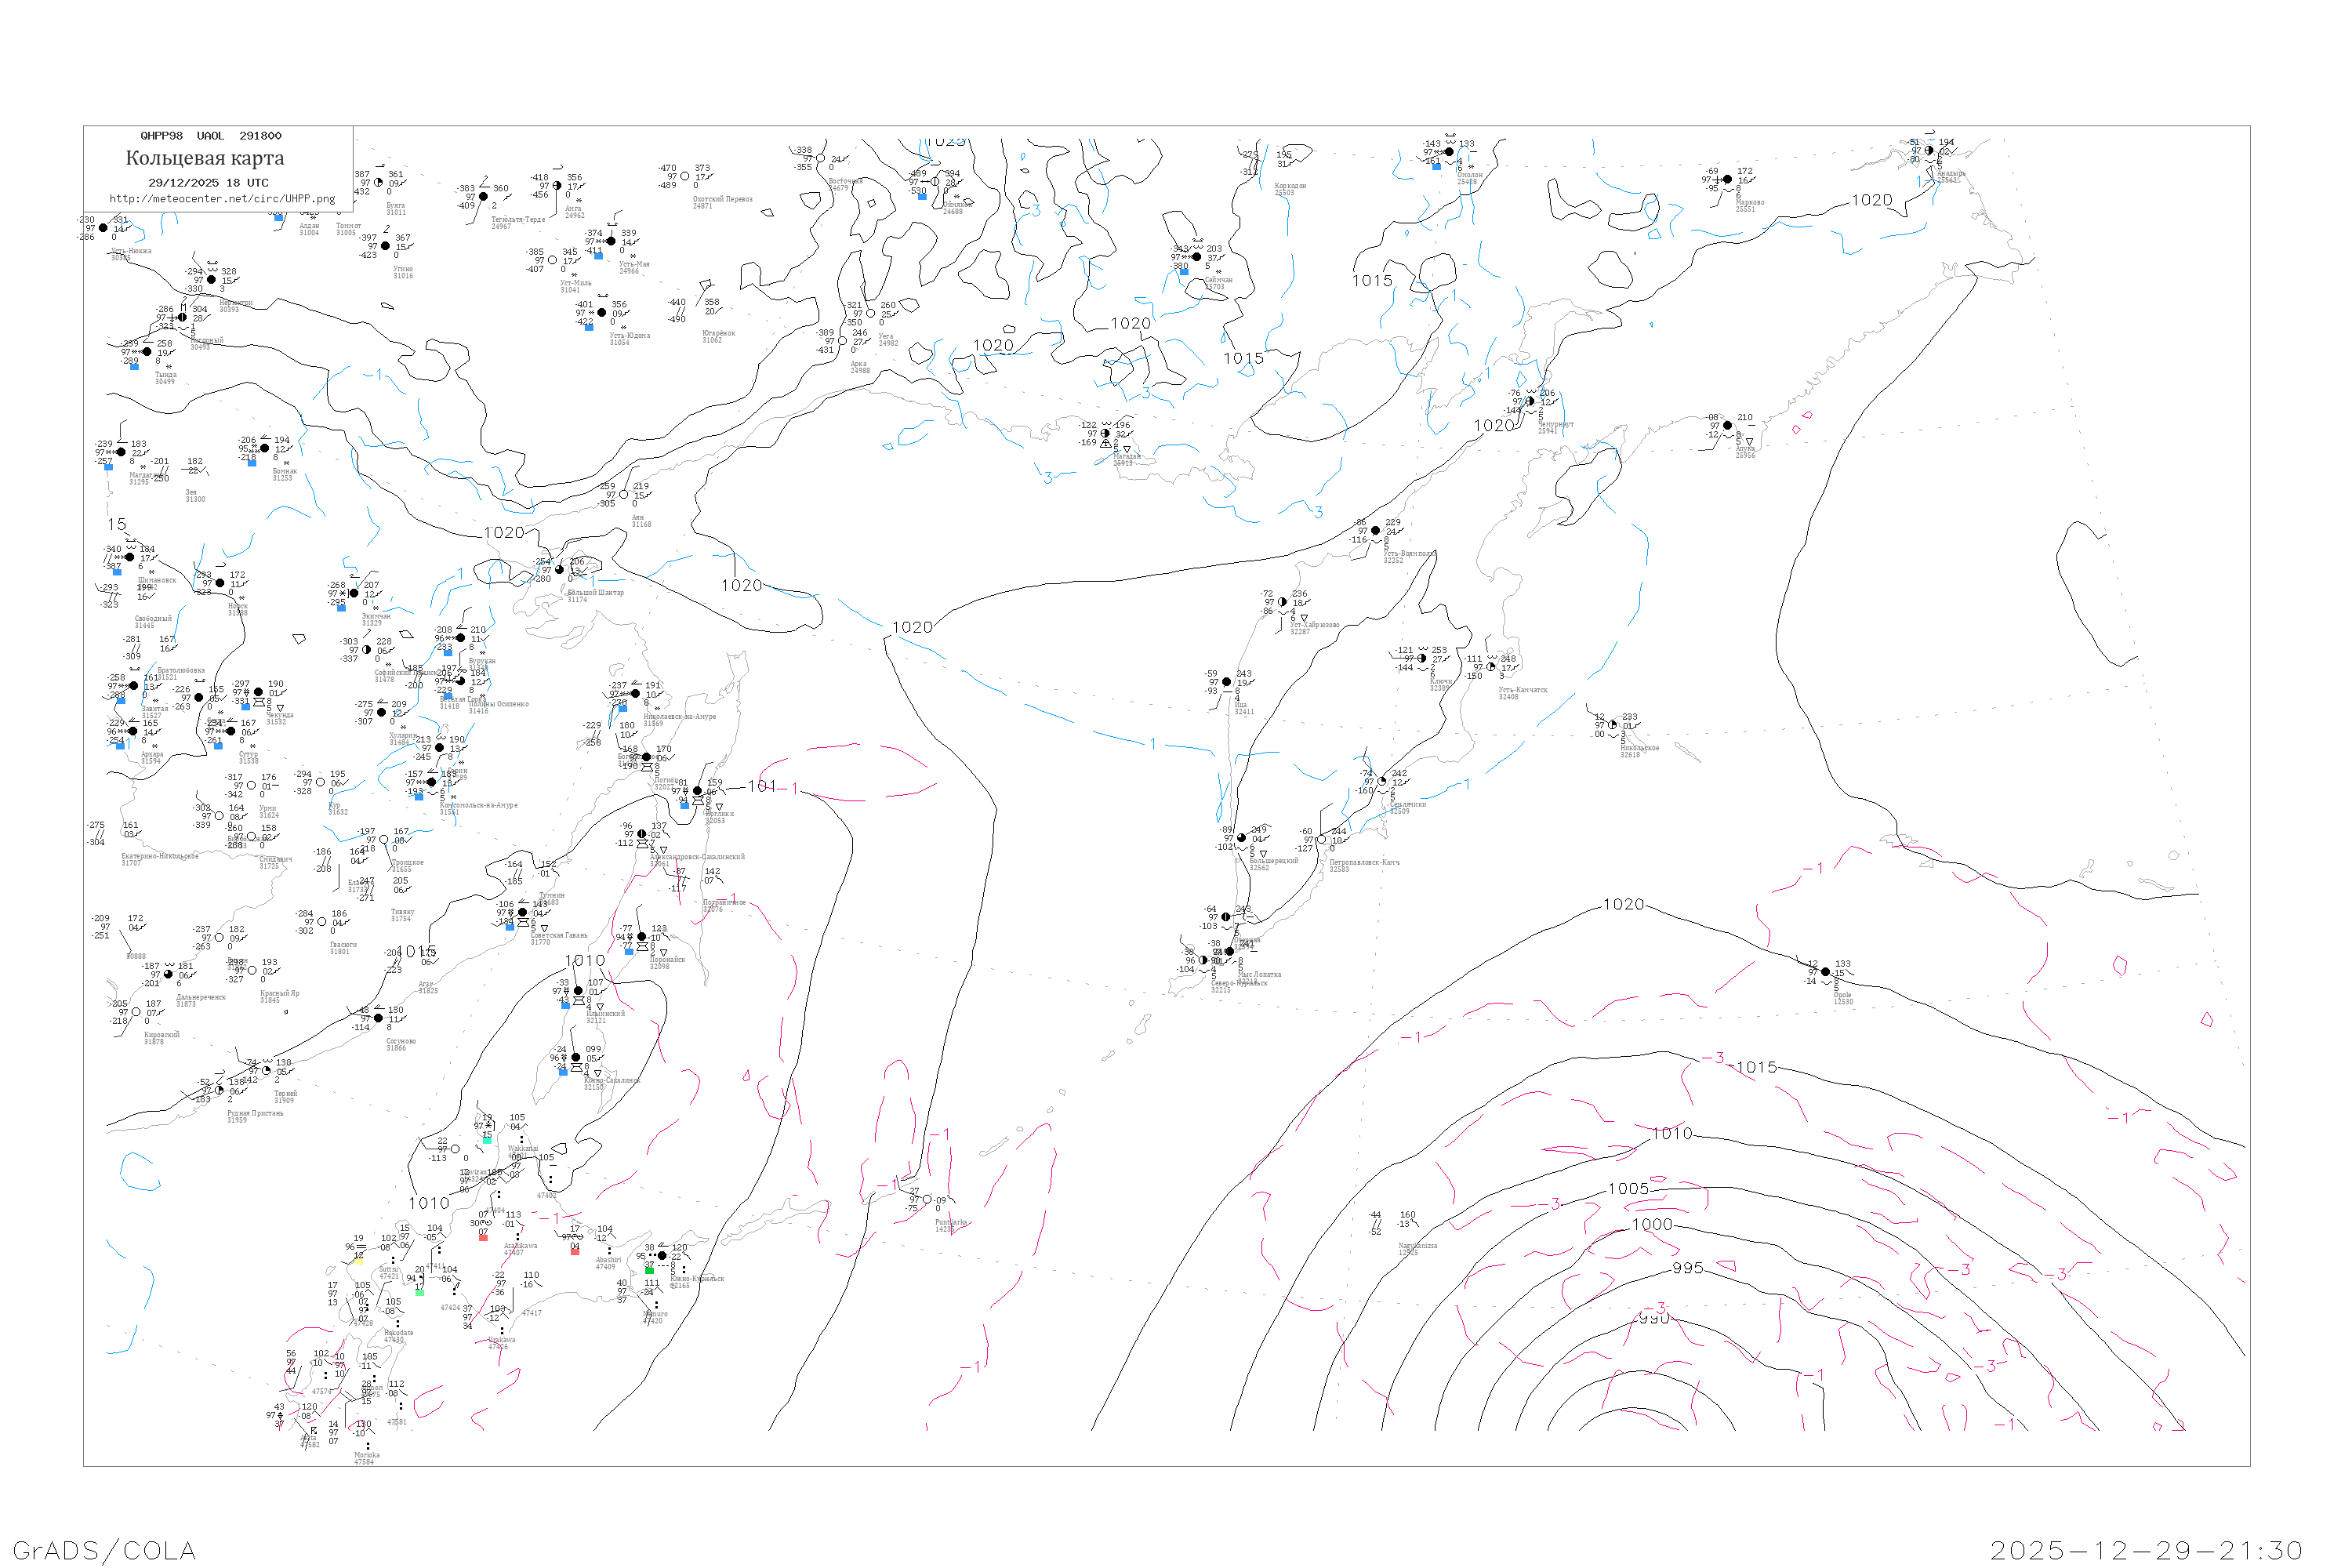The image size is (2352, 1568).
Task: Click the Петропавловск-Камч station circle marker
Action: 1321,840
